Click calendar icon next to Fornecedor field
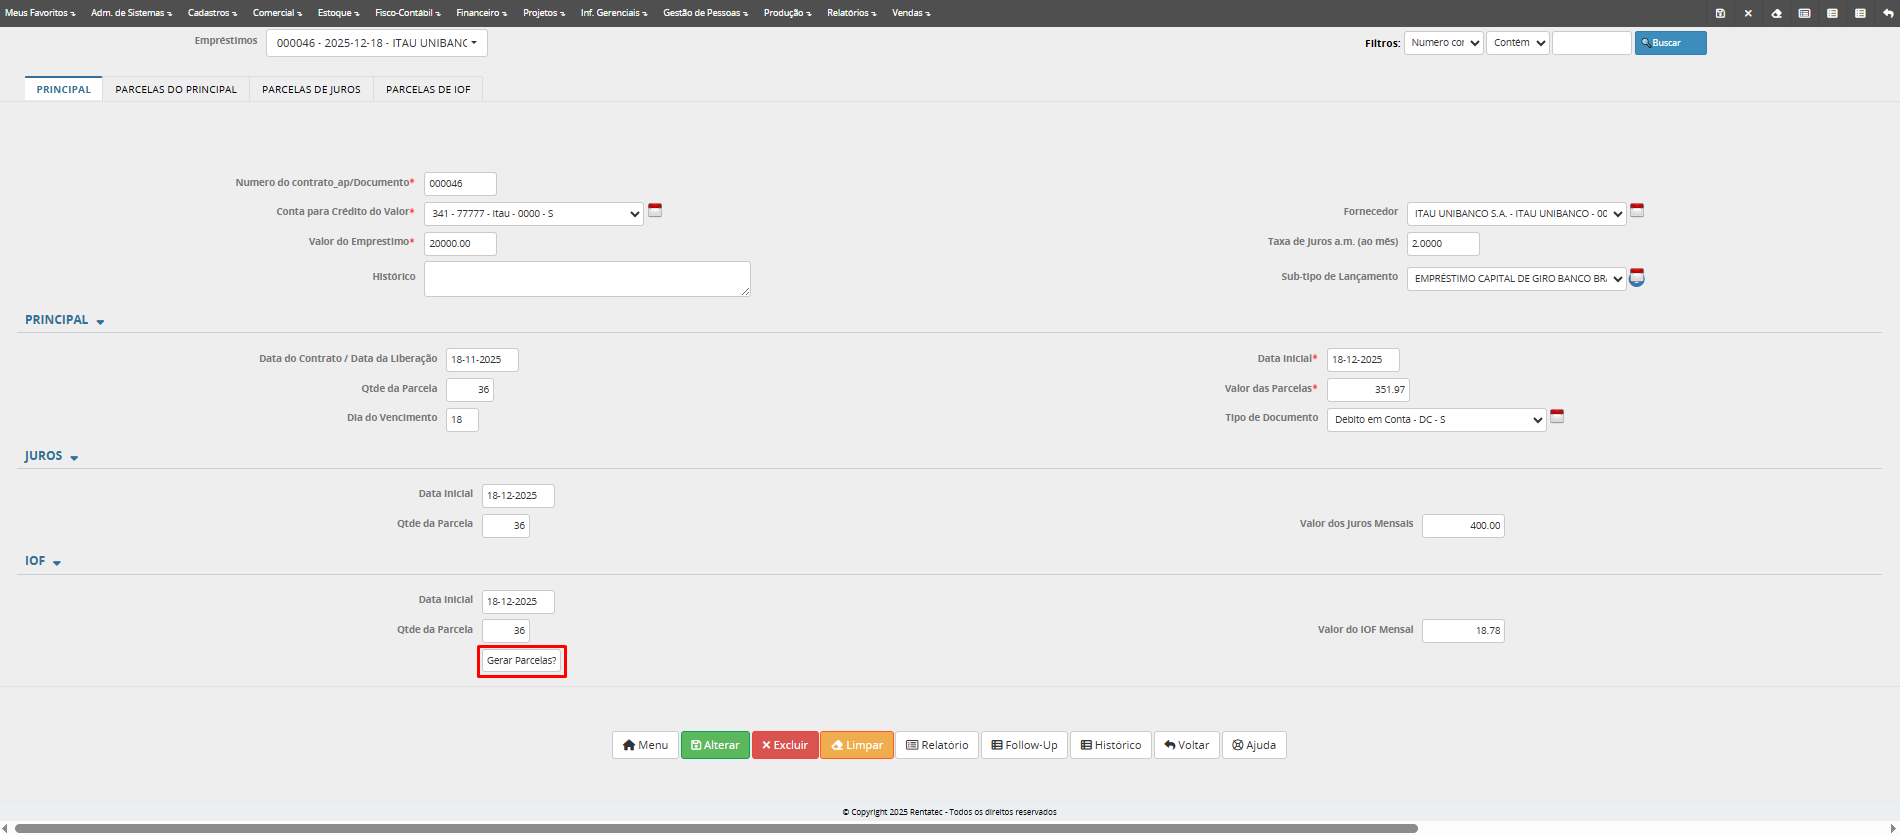The width and height of the screenshot is (1900, 835). point(1637,211)
